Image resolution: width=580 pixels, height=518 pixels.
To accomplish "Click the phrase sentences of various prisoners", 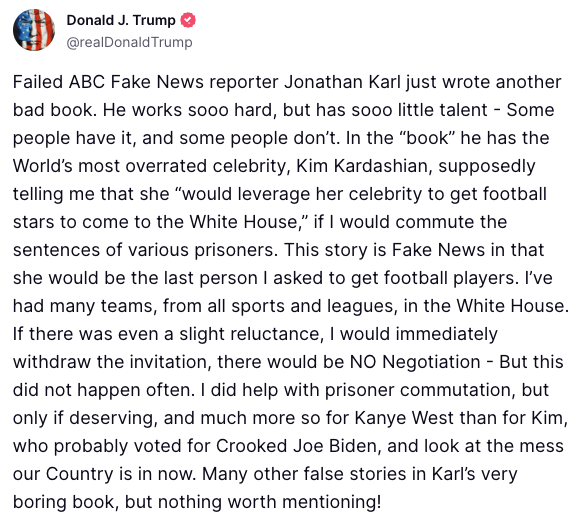I will [x=145, y=250].
